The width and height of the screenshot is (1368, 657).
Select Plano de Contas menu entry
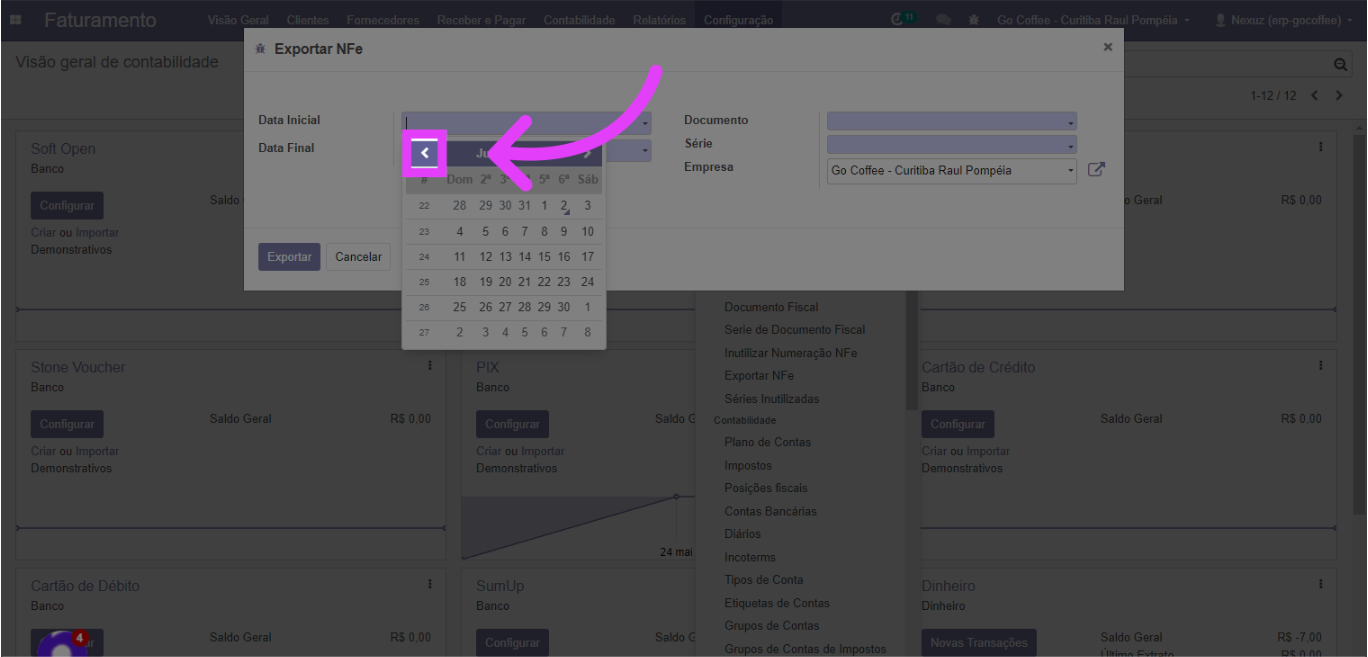[x=767, y=442]
